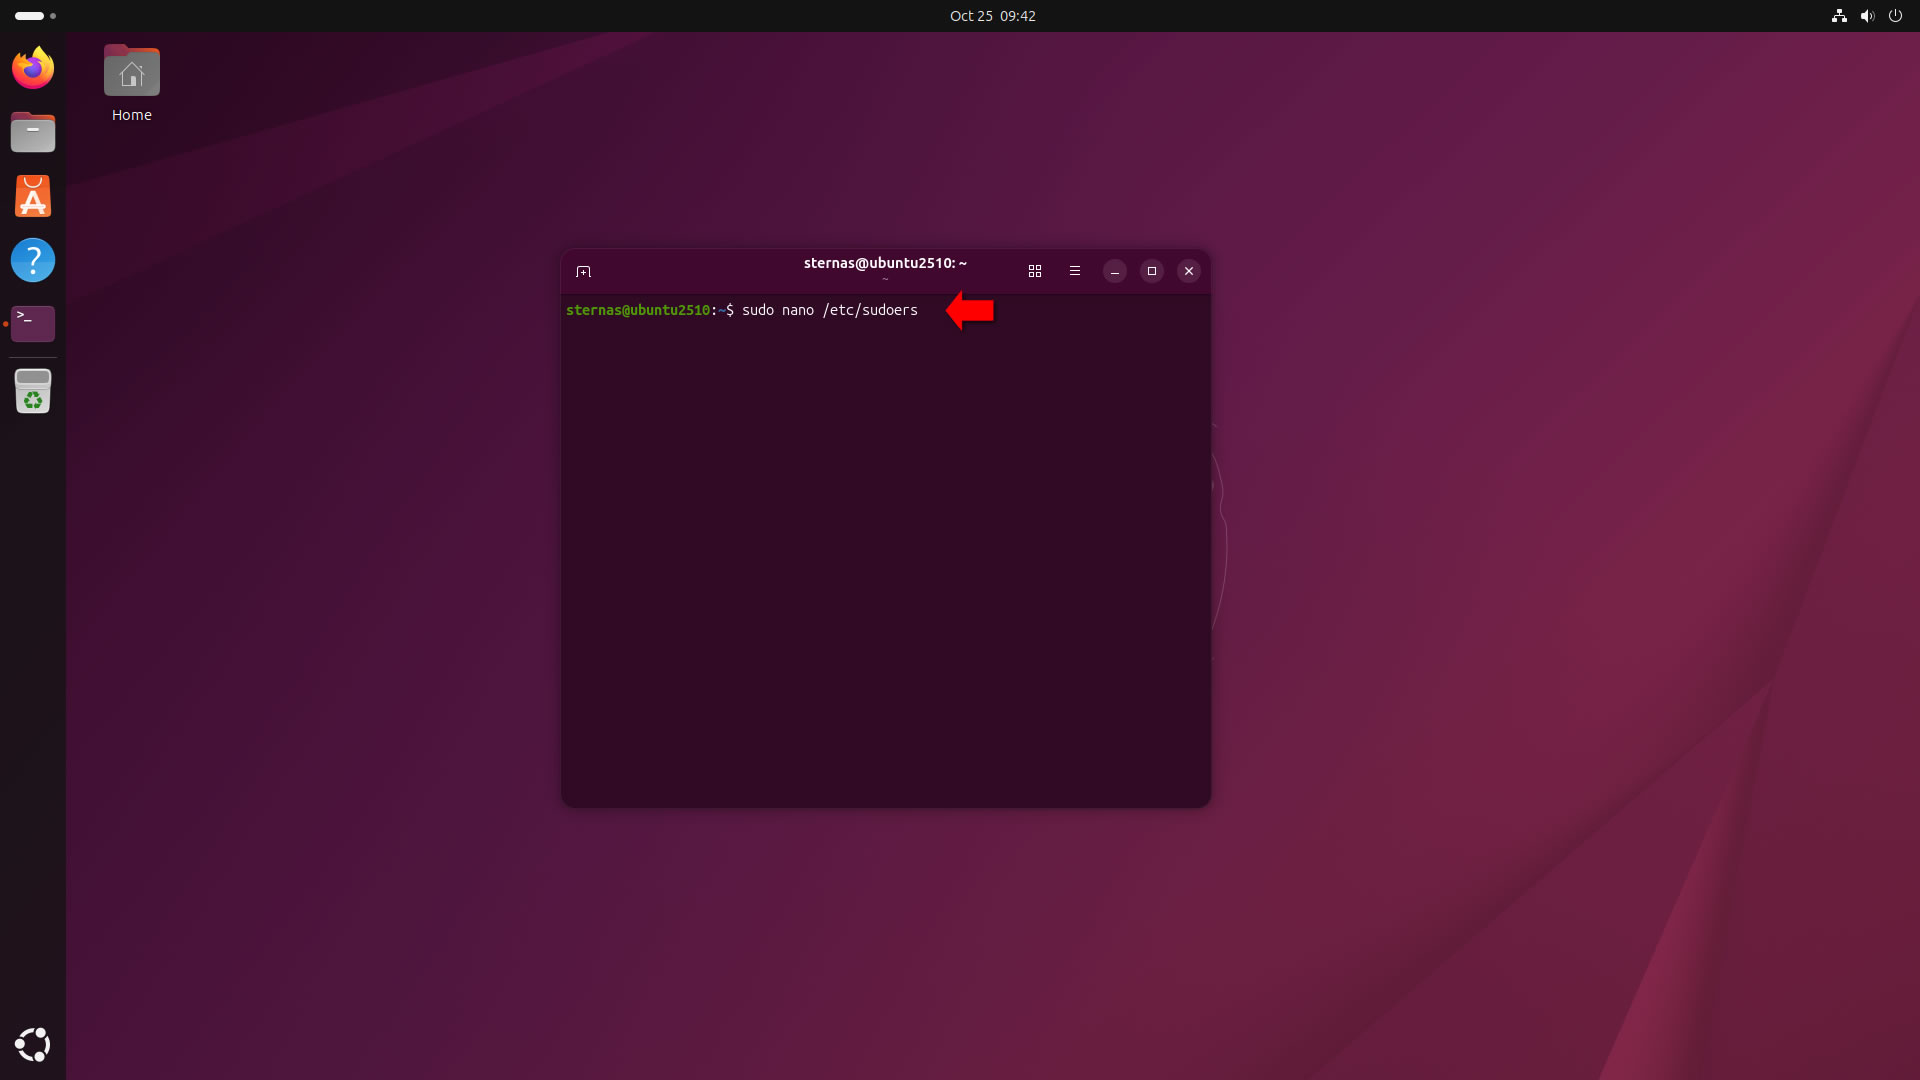Select the Terminal icon in dock
Image resolution: width=1920 pixels, height=1080 pixels.
click(x=33, y=323)
